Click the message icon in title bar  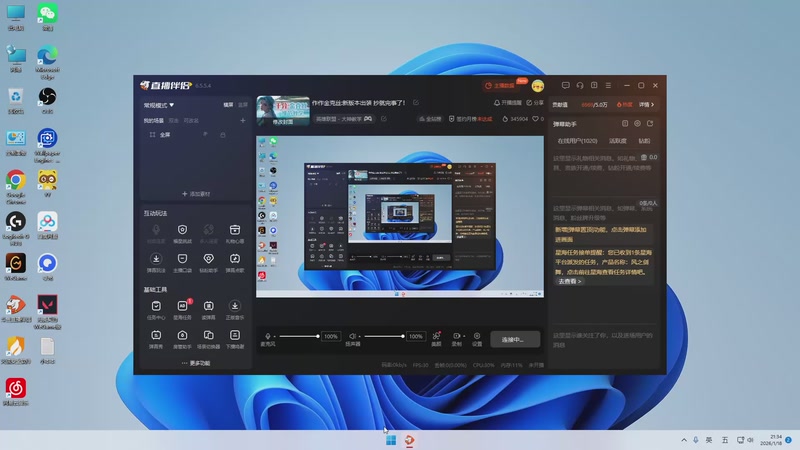coord(565,85)
